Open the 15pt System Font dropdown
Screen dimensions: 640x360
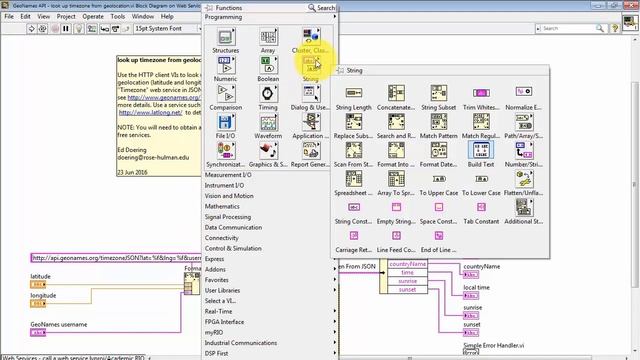(x=167, y=28)
